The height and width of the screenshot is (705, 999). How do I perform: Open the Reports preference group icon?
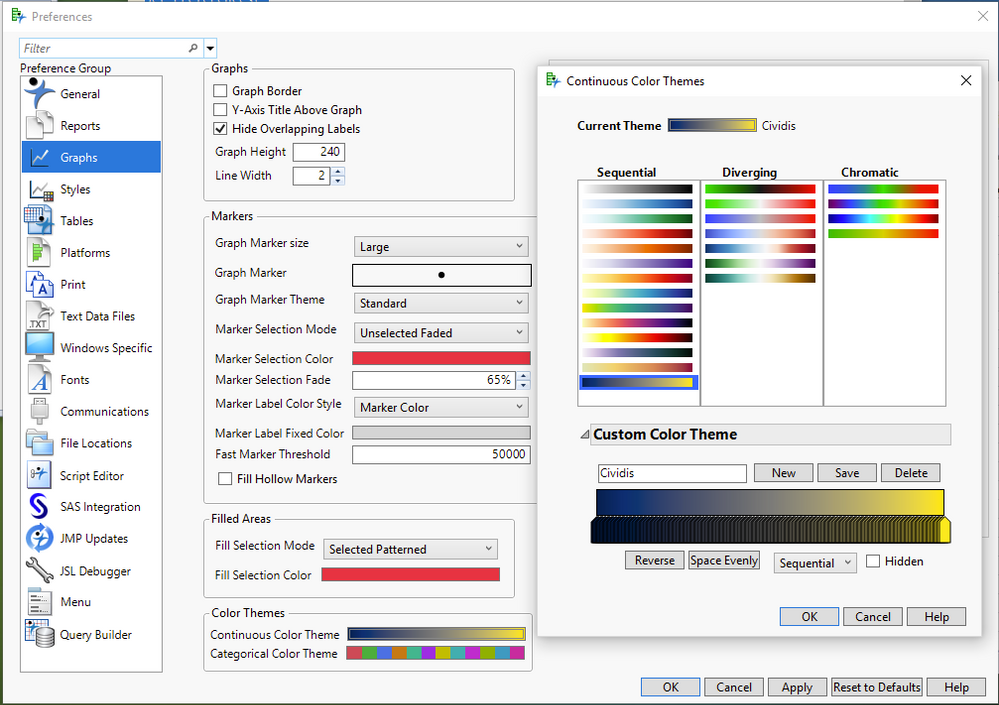click(40, 125)
